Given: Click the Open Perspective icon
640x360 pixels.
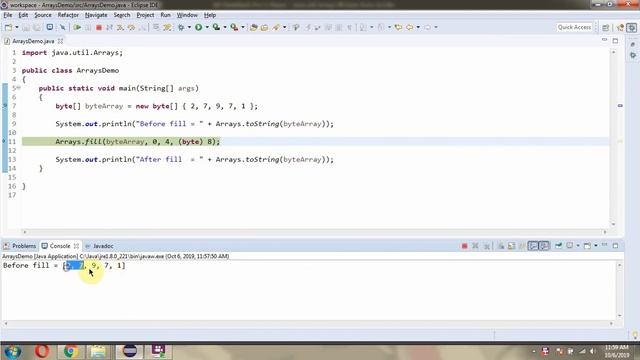Looking at the screenshot, I should (x=606, y=27).
